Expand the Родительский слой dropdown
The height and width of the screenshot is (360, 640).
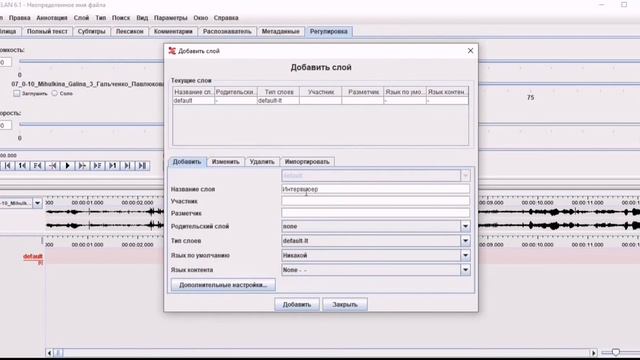465,226
